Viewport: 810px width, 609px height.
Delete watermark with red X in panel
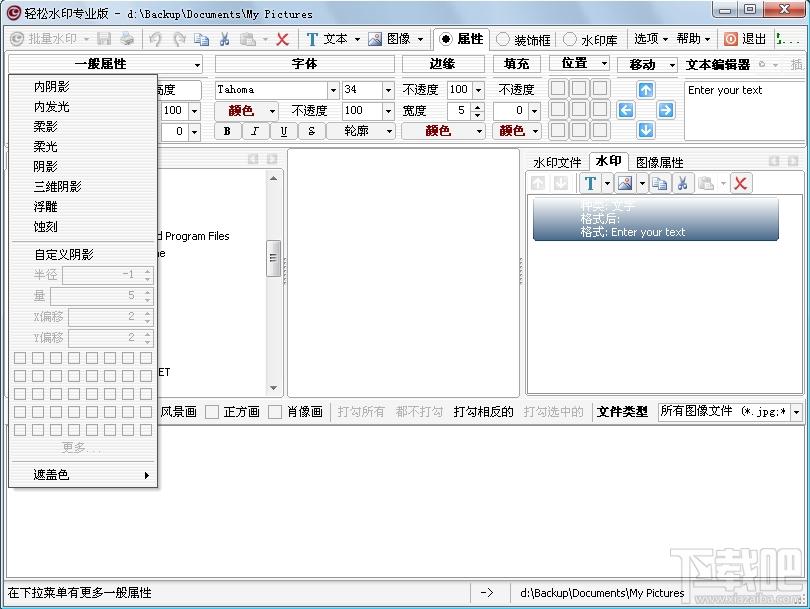point(741,183)
